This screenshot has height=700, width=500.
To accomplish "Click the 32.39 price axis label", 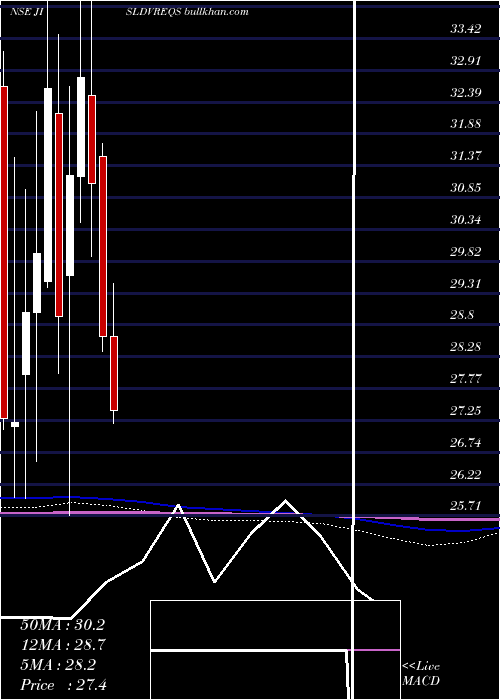I will (x=466, y=93).
